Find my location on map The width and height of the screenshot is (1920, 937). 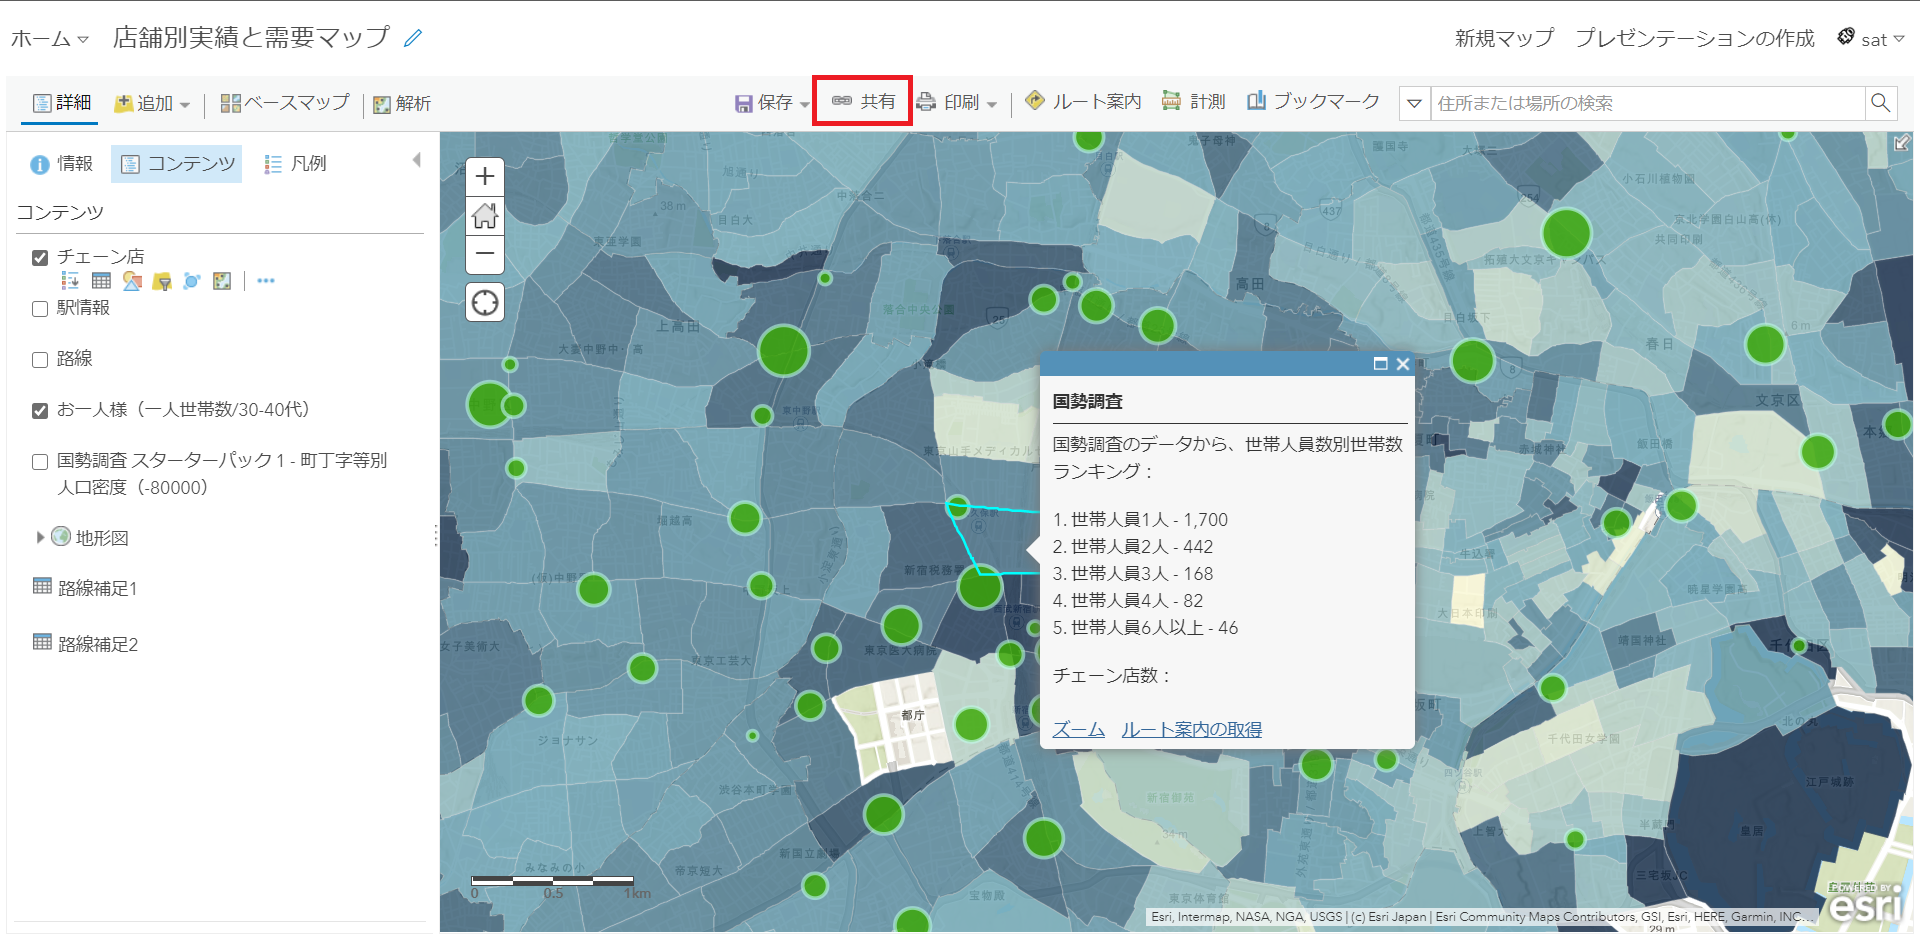tap(485, 302)
